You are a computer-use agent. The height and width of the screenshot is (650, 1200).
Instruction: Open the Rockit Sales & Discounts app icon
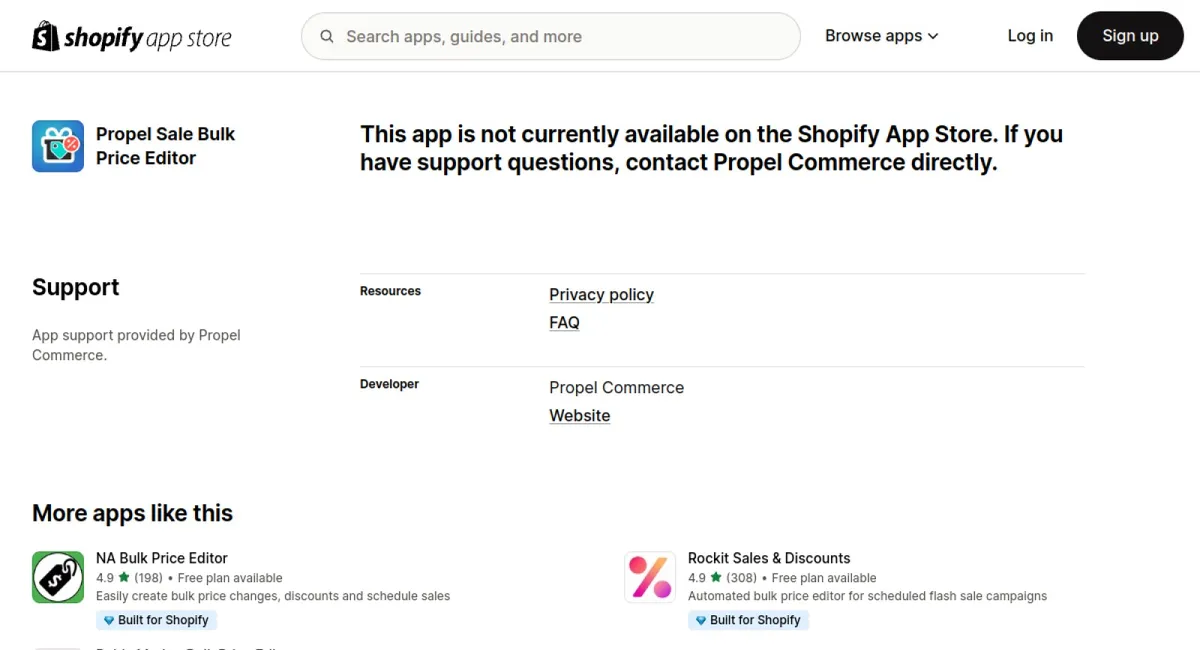tap(650, 577)
